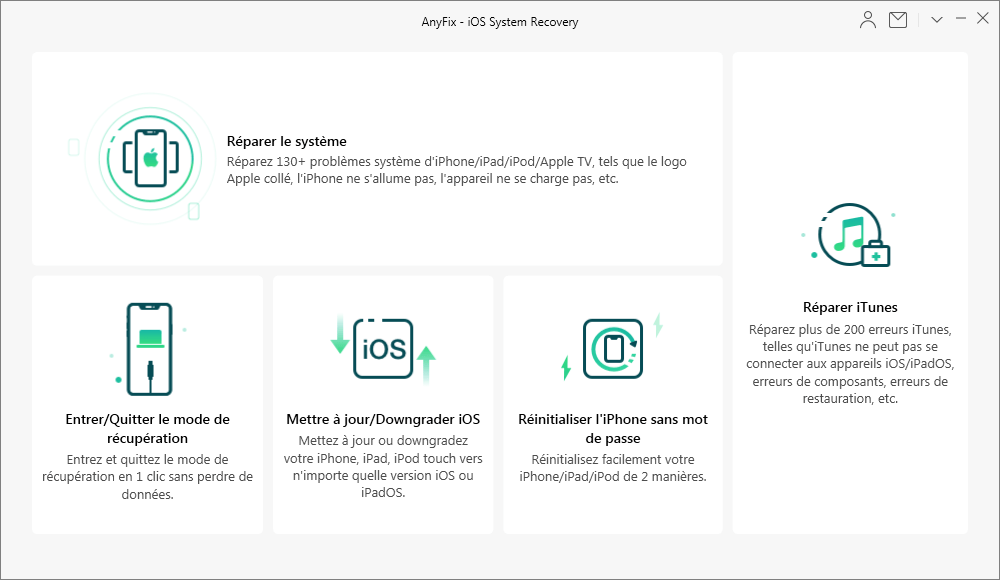The height and width of the screenshot is (580, 1000).
Task: Click text 'Entrez et quittez le mode de récupération'
Action: pos(147,468)
